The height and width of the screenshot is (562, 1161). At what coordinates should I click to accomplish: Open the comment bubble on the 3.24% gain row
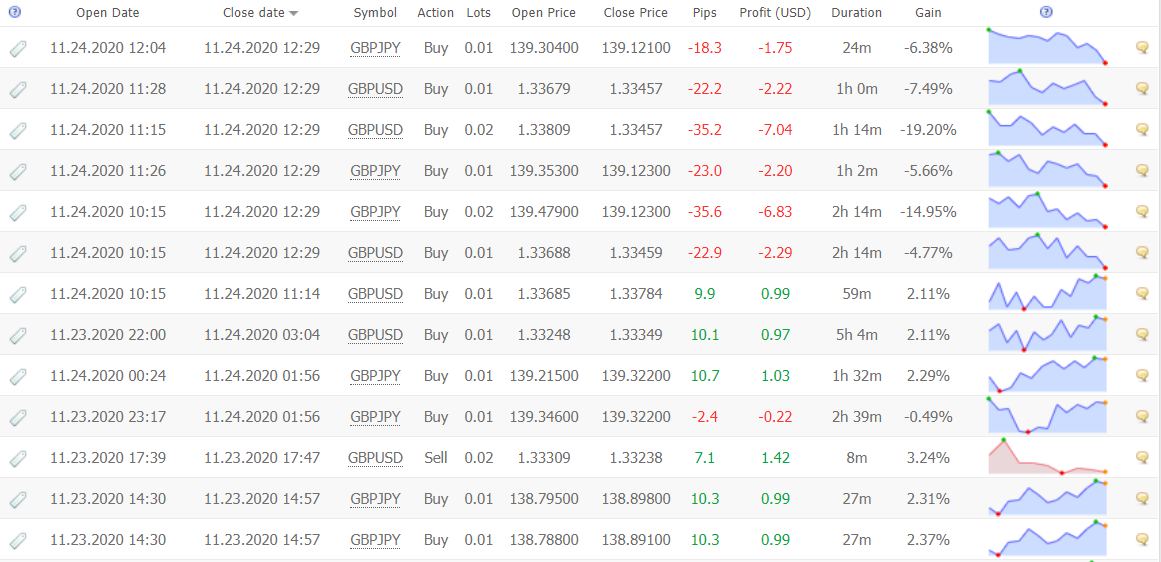point(1142,458)
